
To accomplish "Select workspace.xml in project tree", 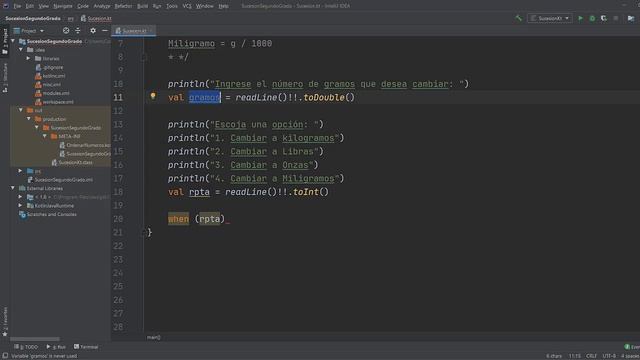I will (x=54, y=102).
